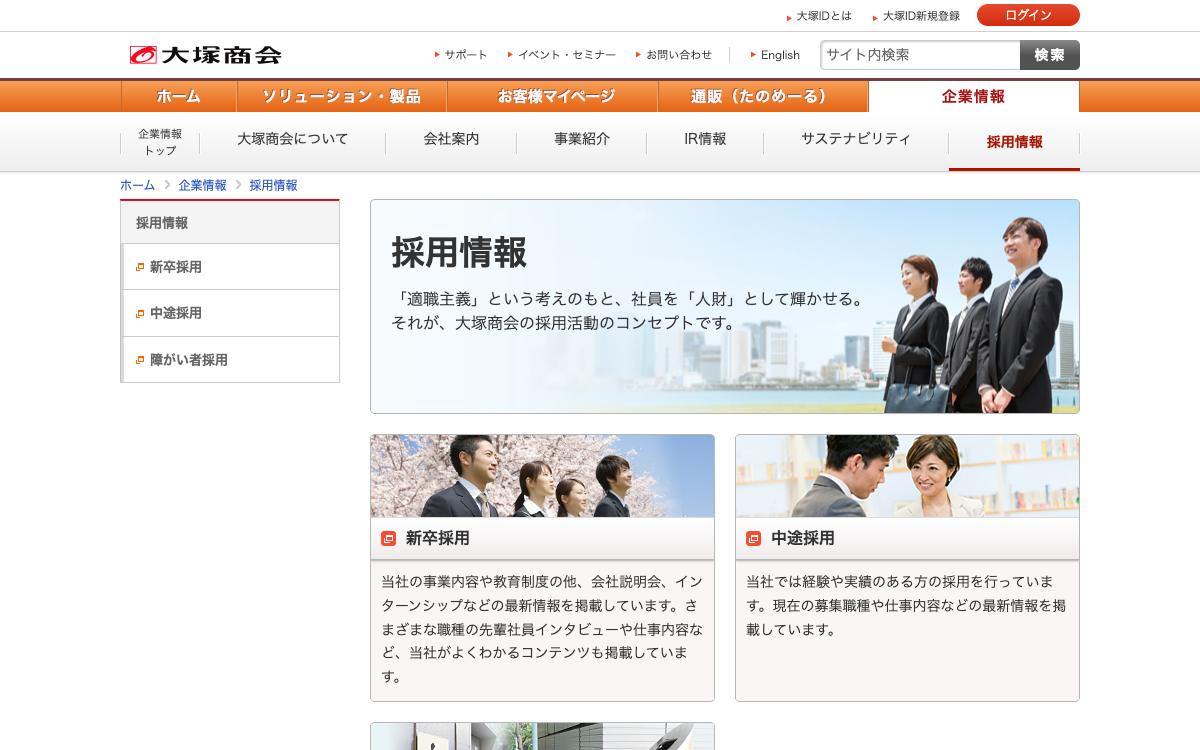Screen dimensions: 1200x750
Task: Go to ホーム via breadcrumb
Action: 138,185
